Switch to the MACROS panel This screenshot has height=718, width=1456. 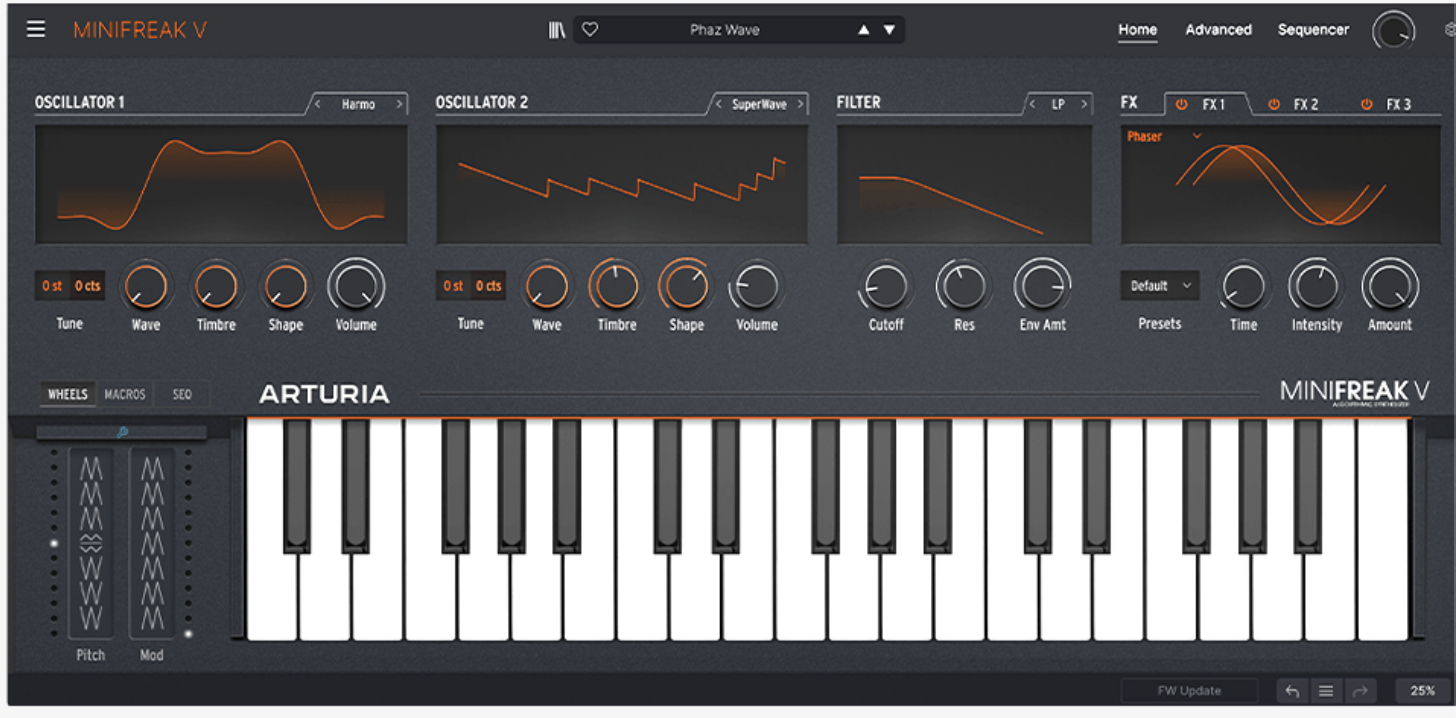(x=124, y=394)
